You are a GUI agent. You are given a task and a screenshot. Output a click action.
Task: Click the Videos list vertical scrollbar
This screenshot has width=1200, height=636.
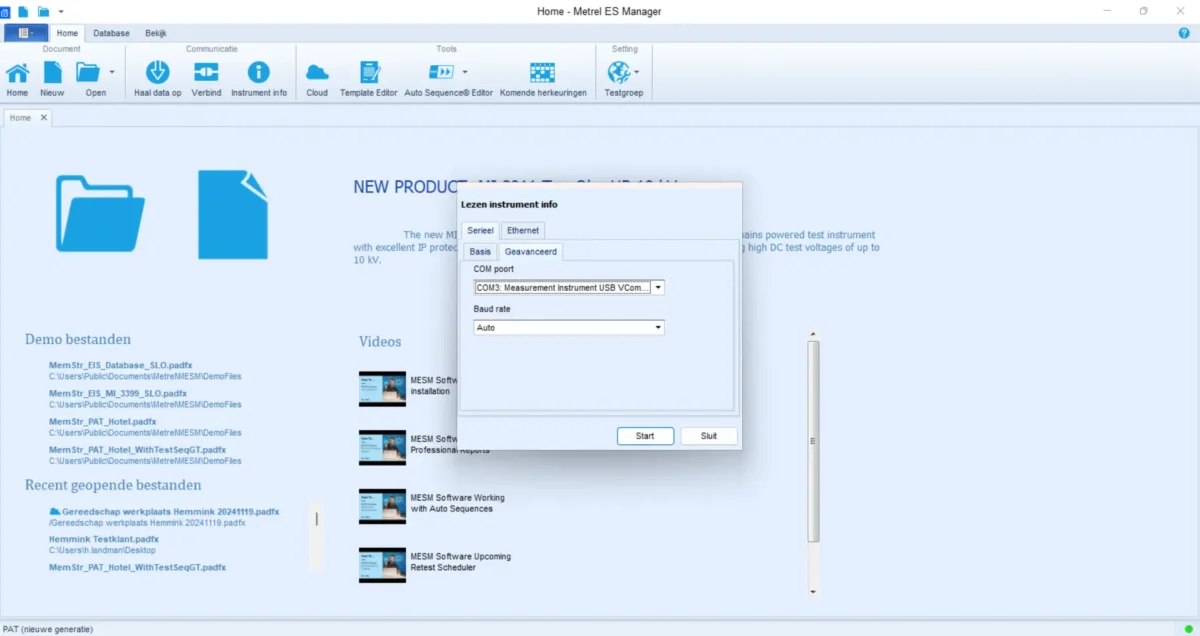click(813, 440)
